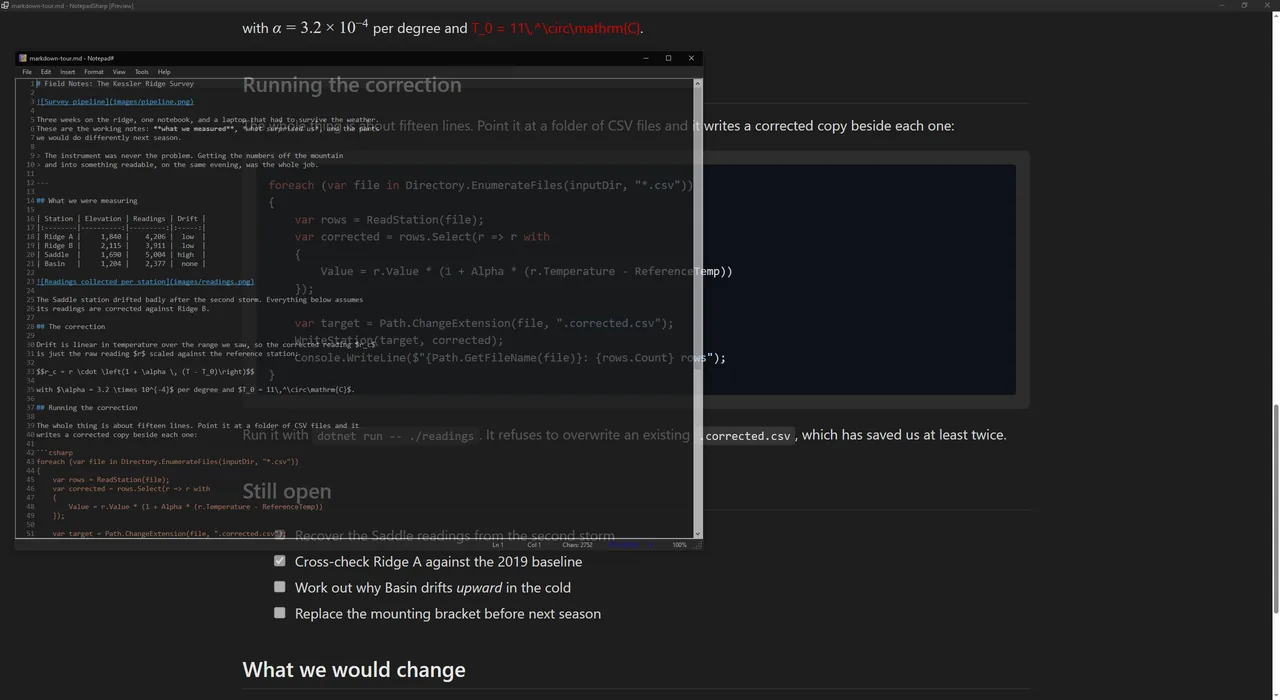Image resolution: width=1280 pixels, height=700 pixels.
Task: Open the Edit menu in Notepad#
Action: point(46,72)
